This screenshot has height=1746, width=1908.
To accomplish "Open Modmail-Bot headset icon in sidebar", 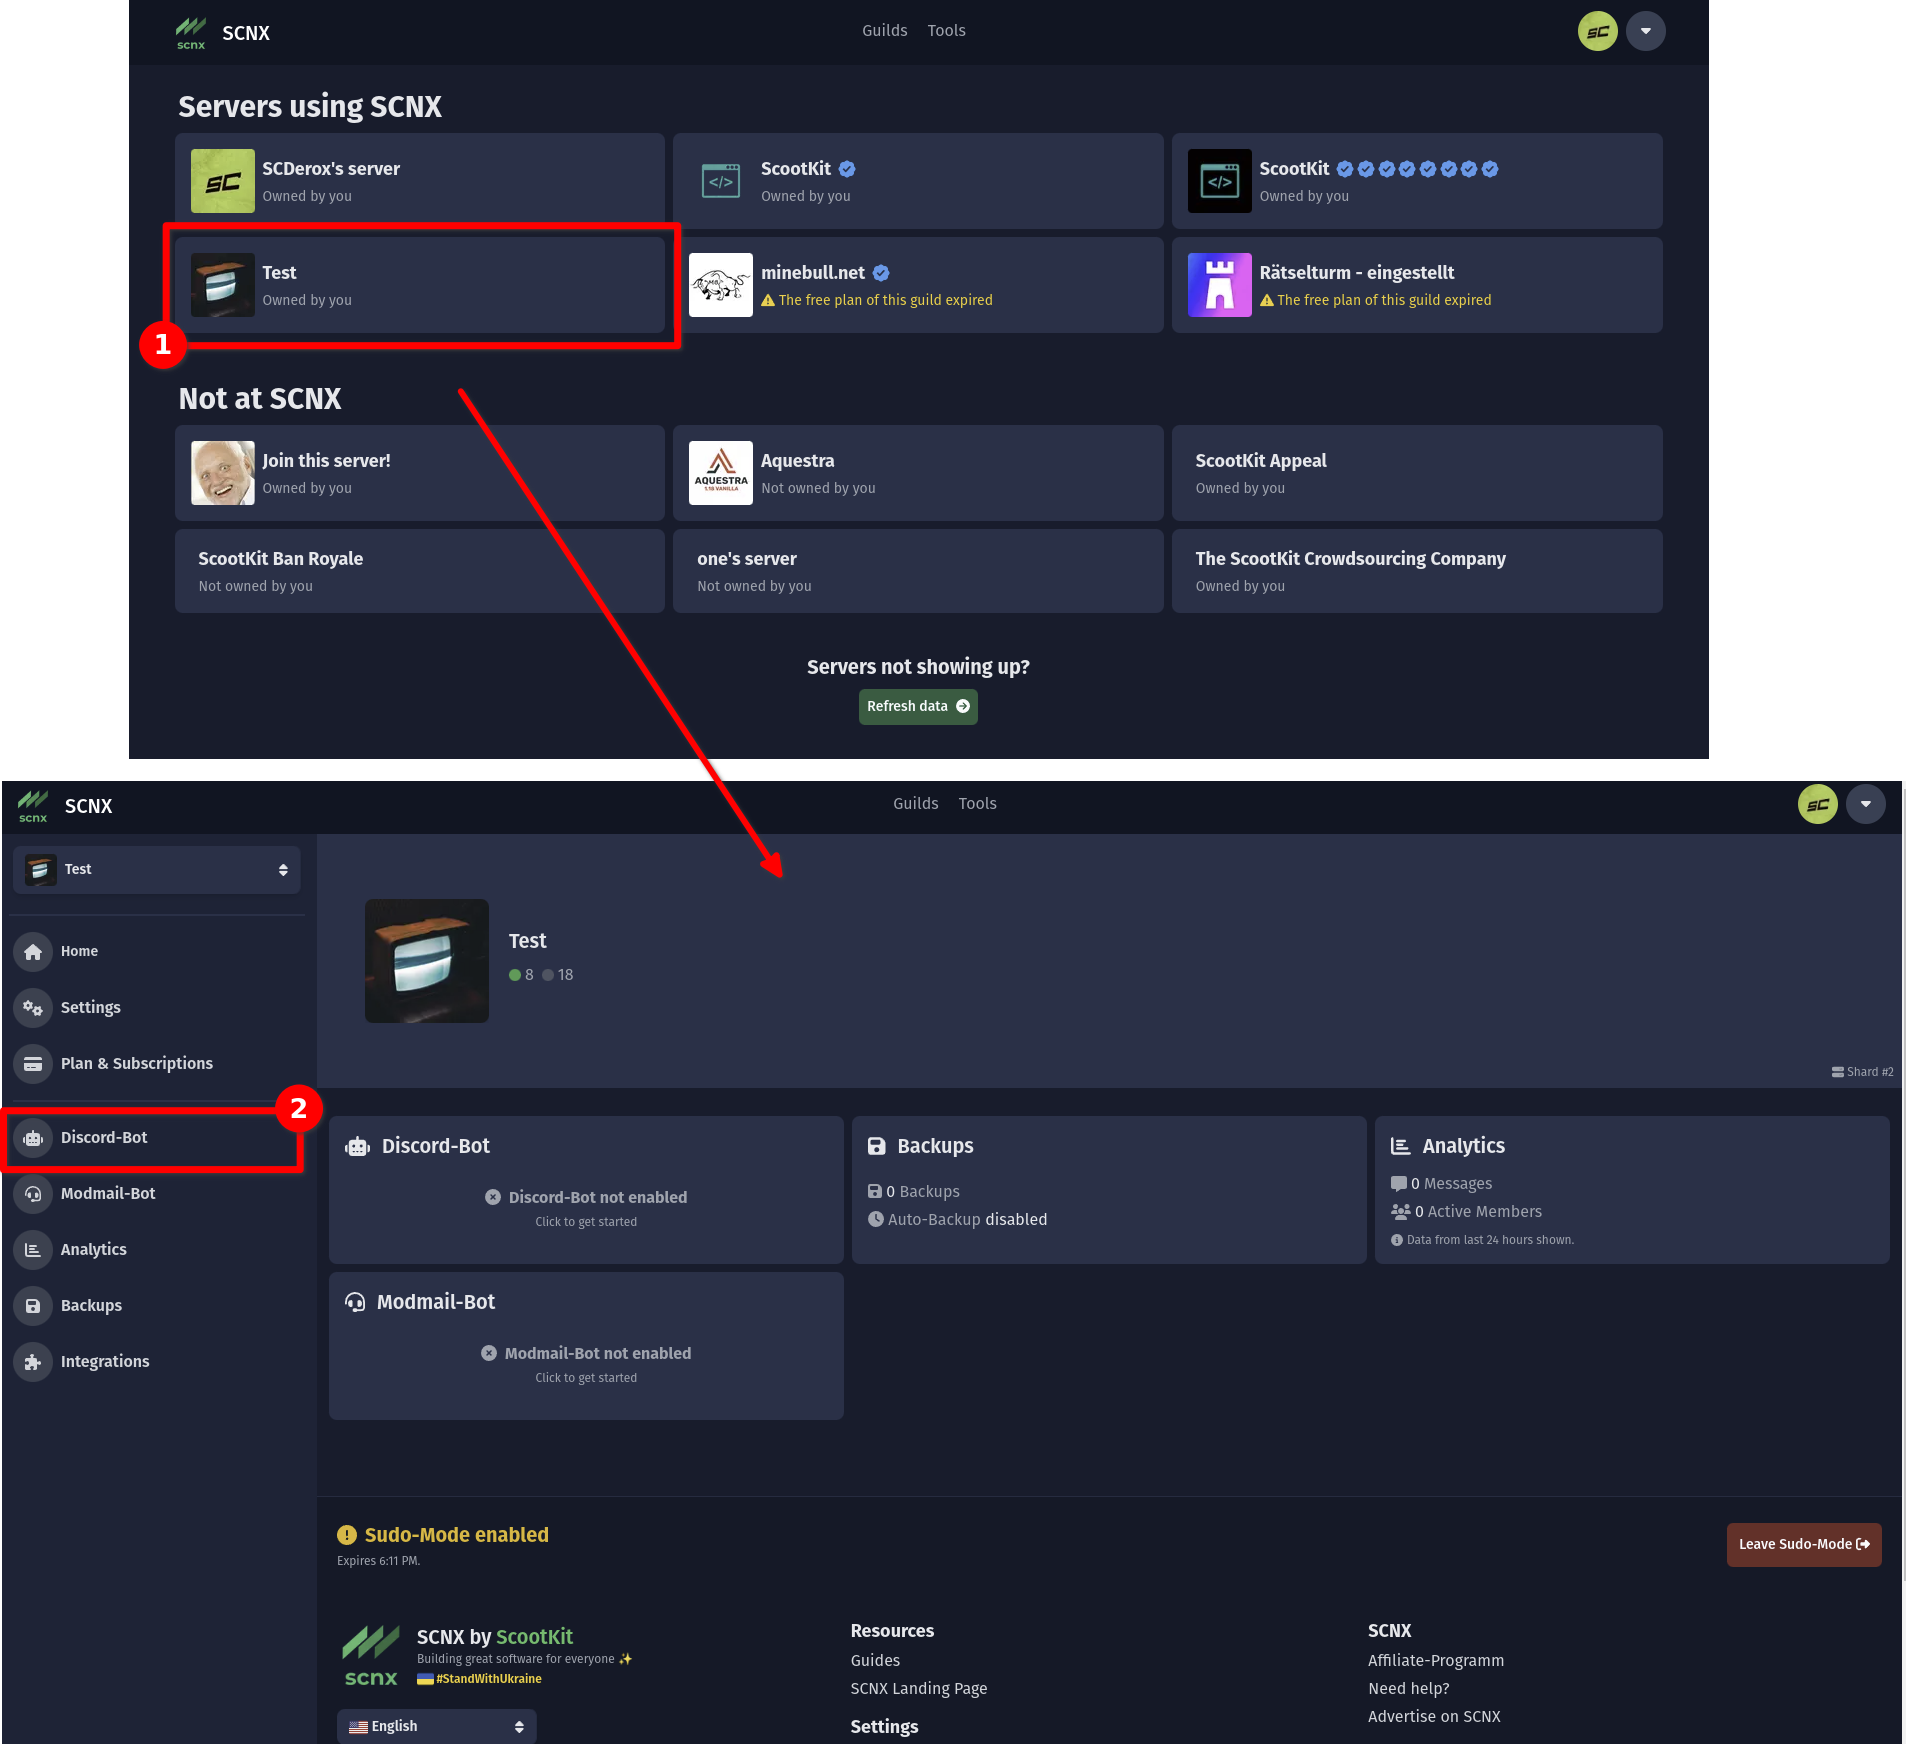I will coord(33,1194).
